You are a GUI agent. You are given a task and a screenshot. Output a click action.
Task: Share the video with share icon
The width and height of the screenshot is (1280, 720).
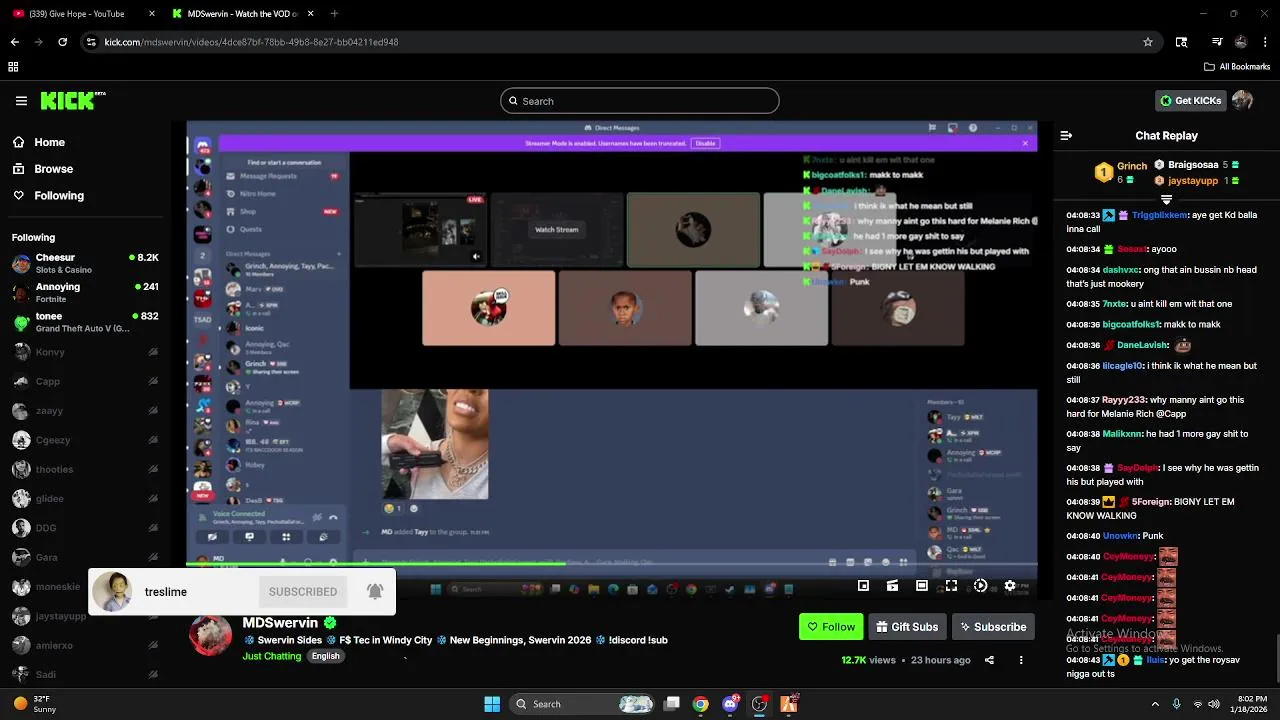pos(989,660)
